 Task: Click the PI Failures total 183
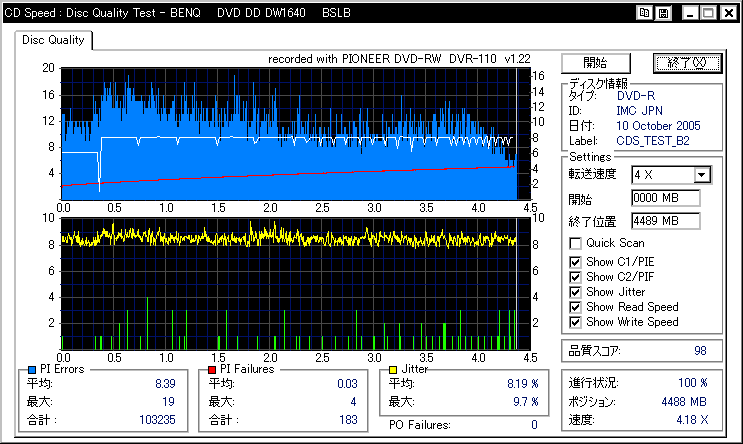(x=348, y=420)
